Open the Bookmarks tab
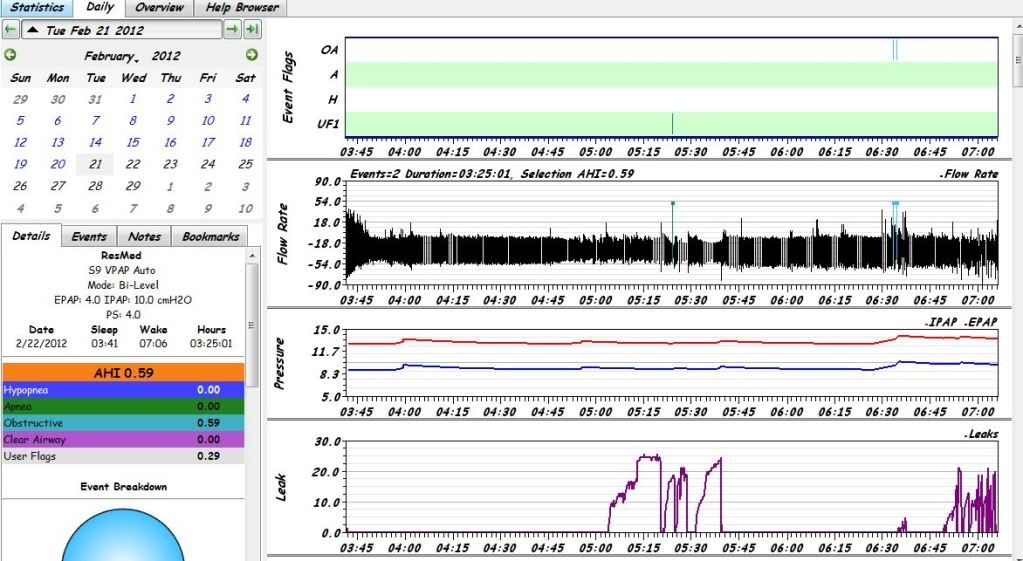 pos(210,237)
